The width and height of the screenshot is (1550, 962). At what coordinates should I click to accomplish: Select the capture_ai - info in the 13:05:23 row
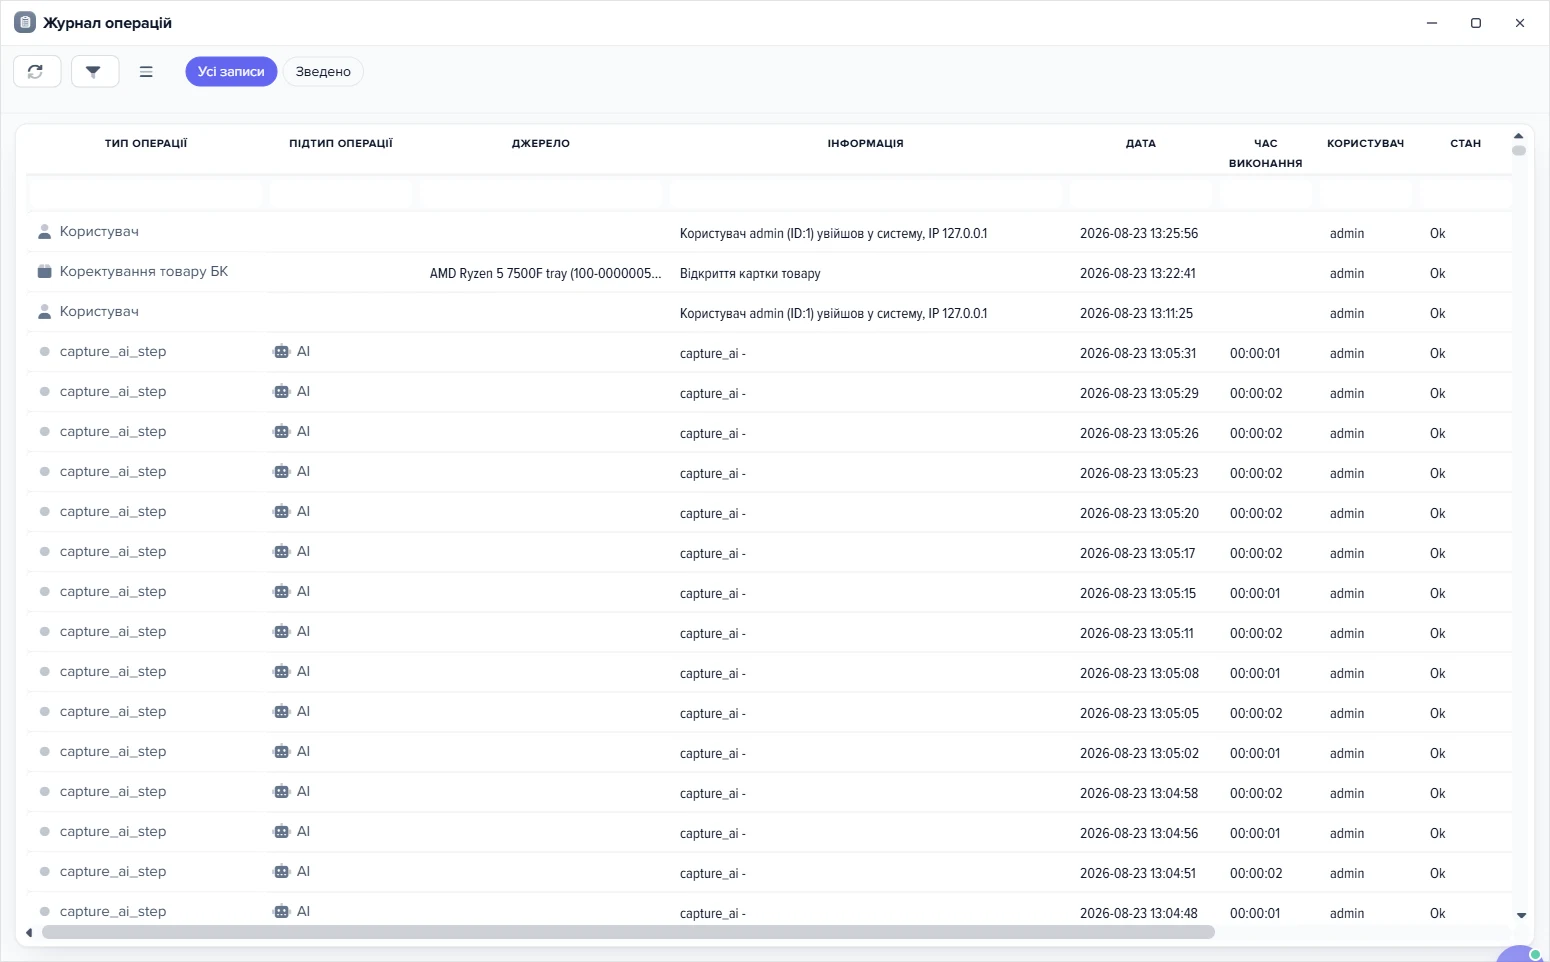pos(713,473)
